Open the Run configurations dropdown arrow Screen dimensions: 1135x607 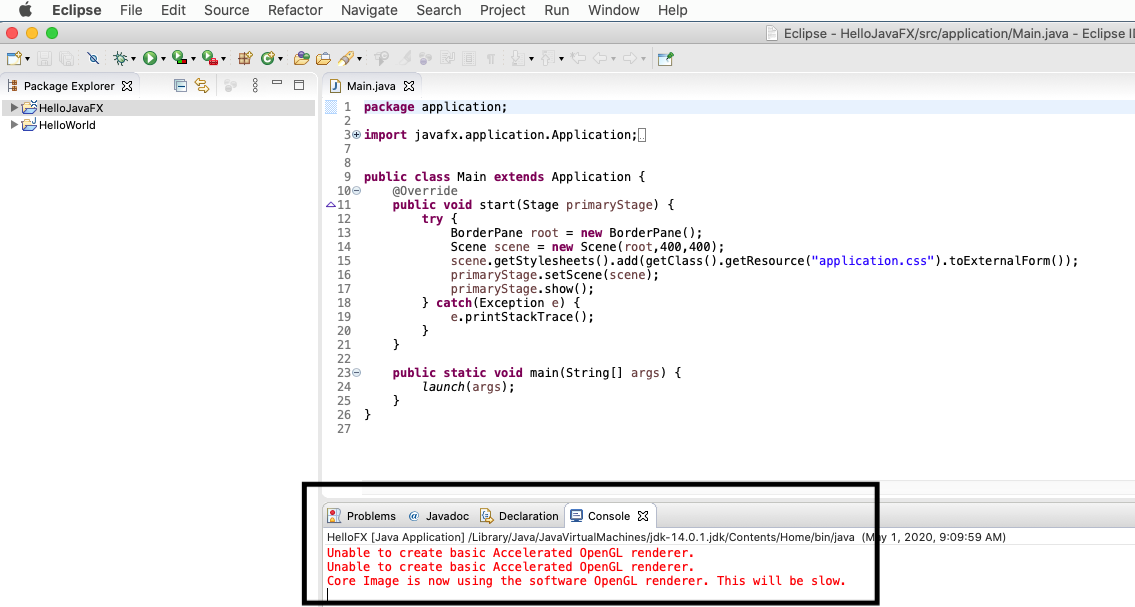(164, 59)
